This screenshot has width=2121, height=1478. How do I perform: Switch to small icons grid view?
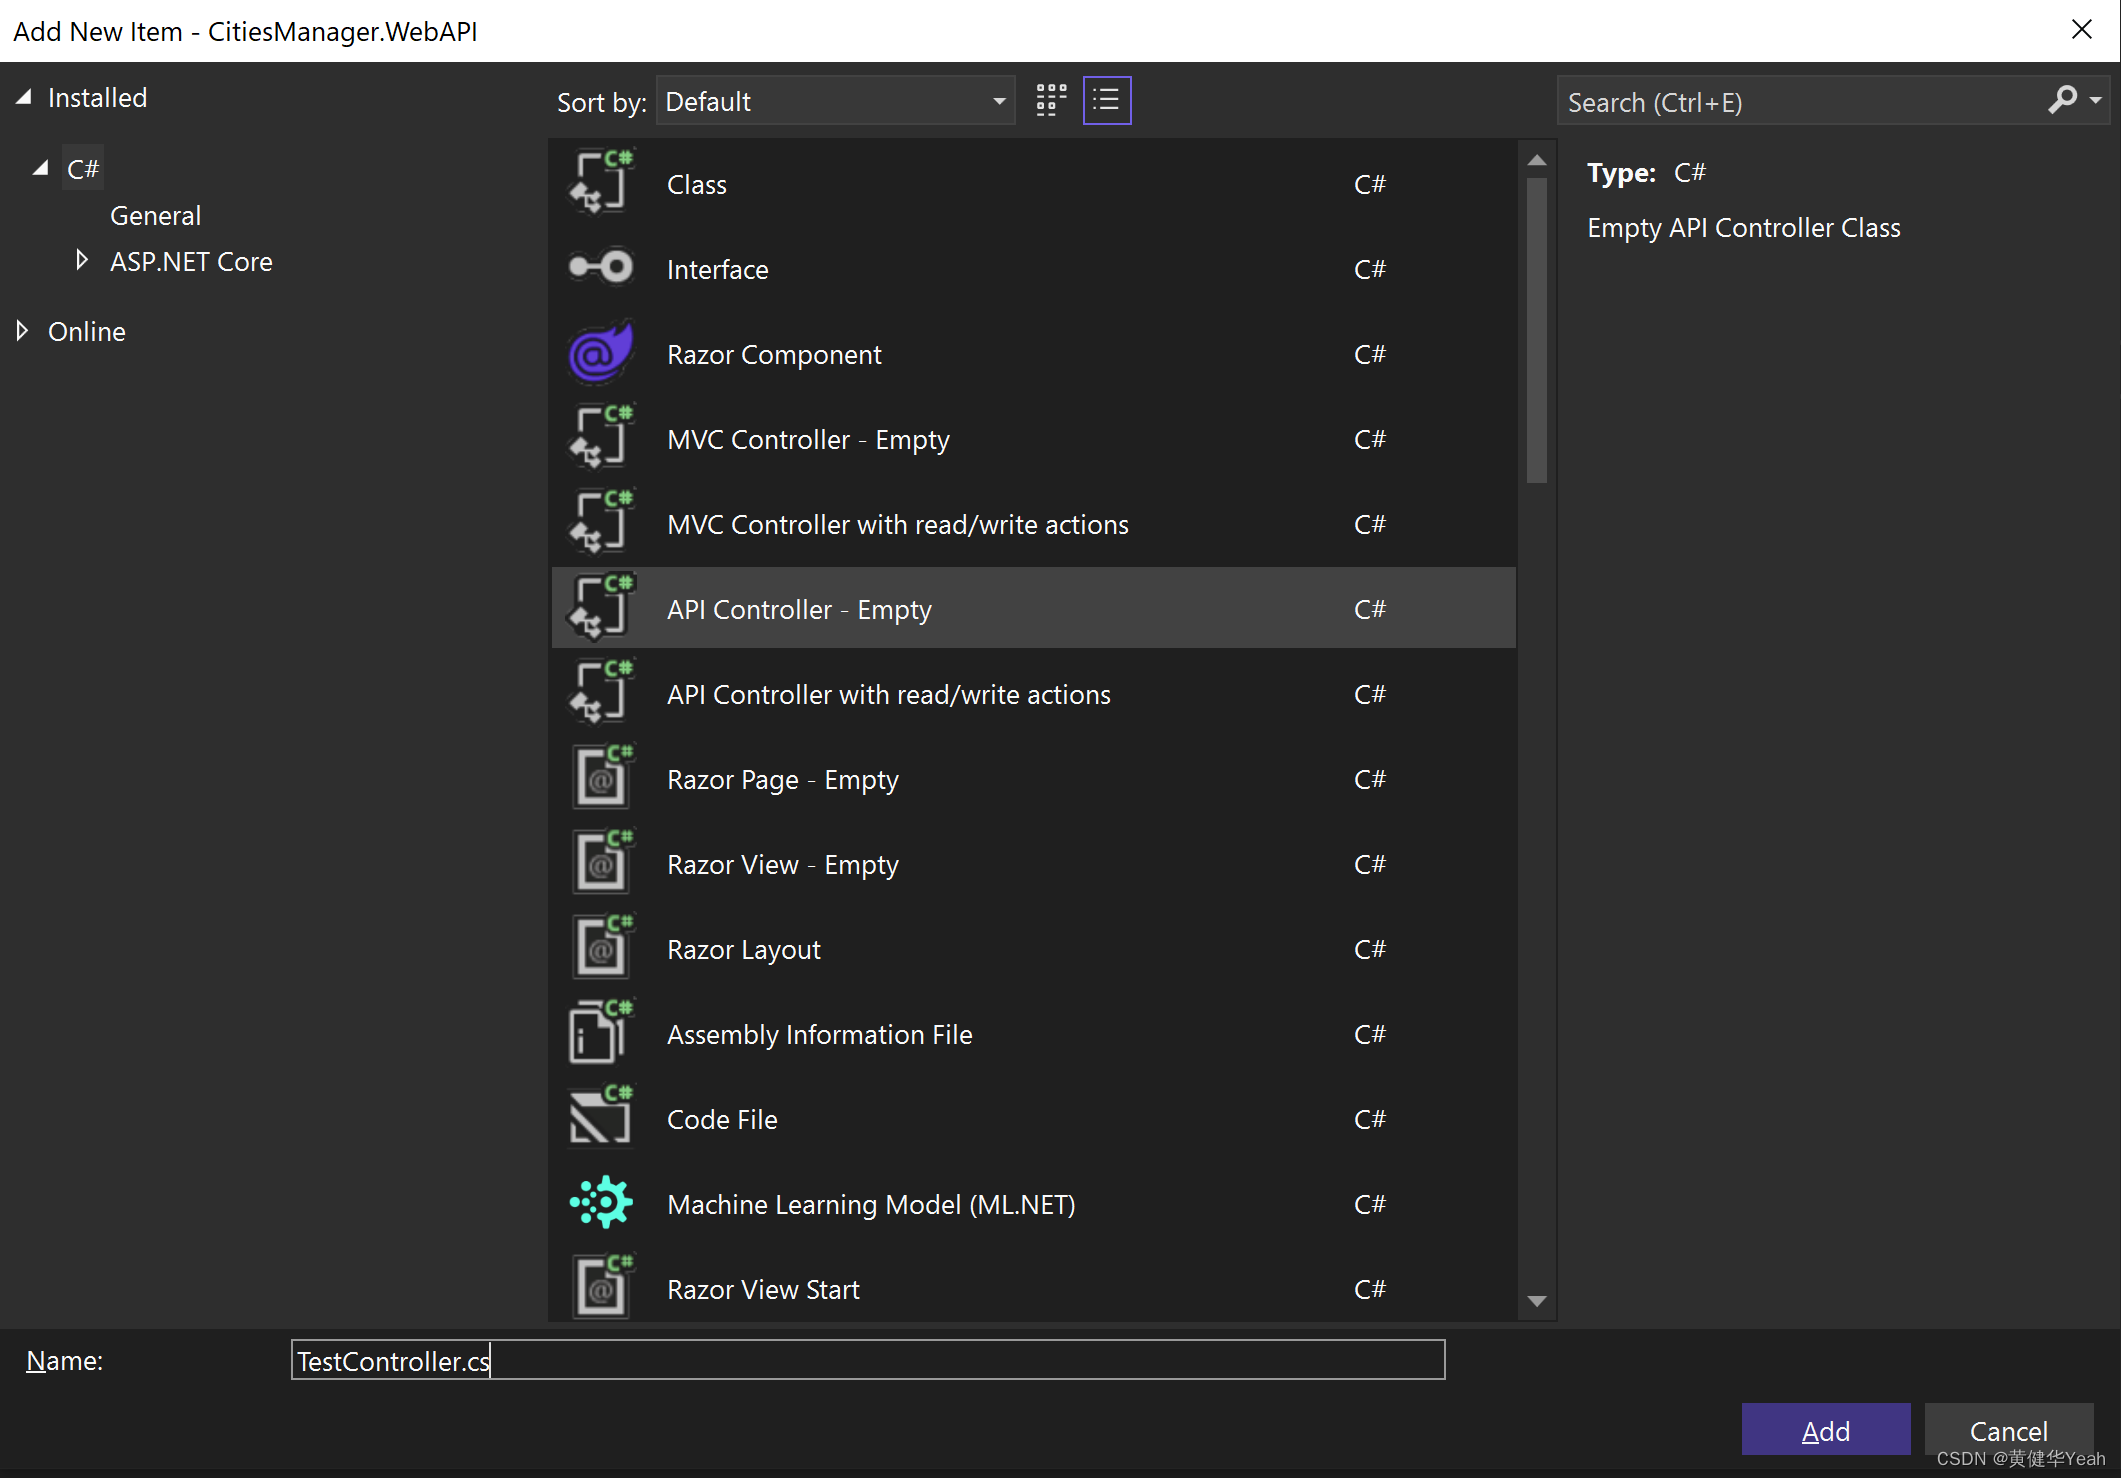point(1051,100)
